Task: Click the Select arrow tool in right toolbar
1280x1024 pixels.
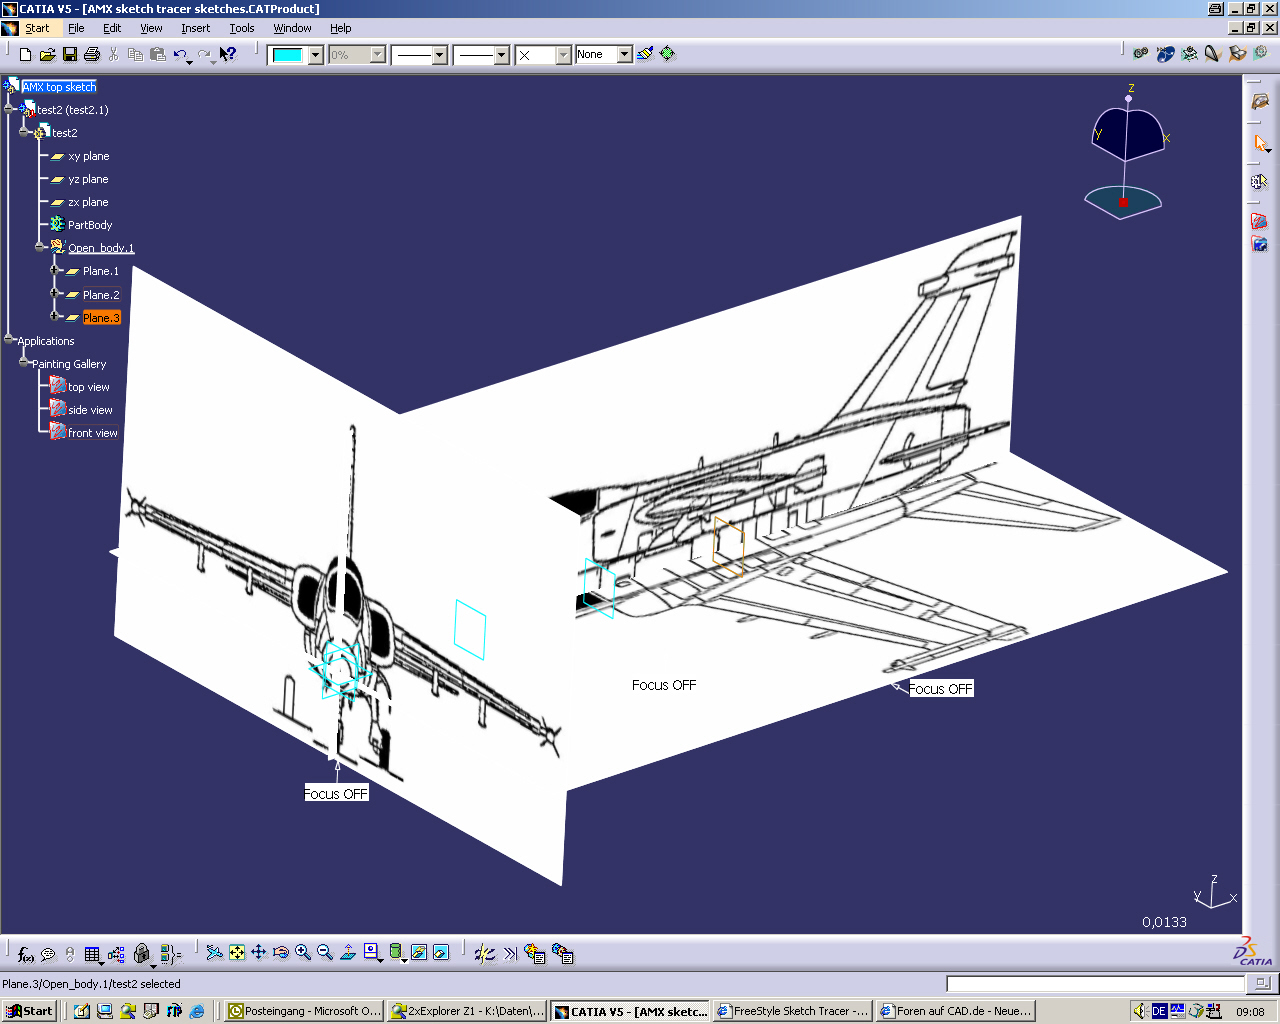Action: pos(1261,144)
